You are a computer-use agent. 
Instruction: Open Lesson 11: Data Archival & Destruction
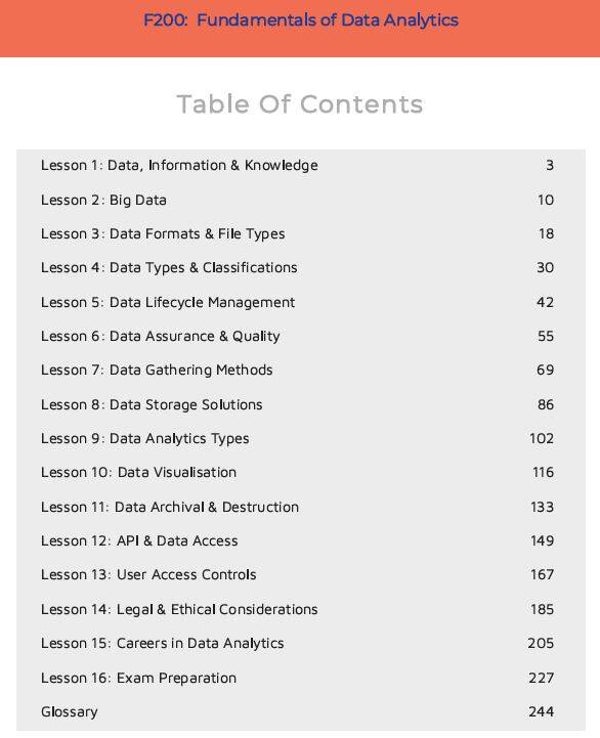[169, 507]
